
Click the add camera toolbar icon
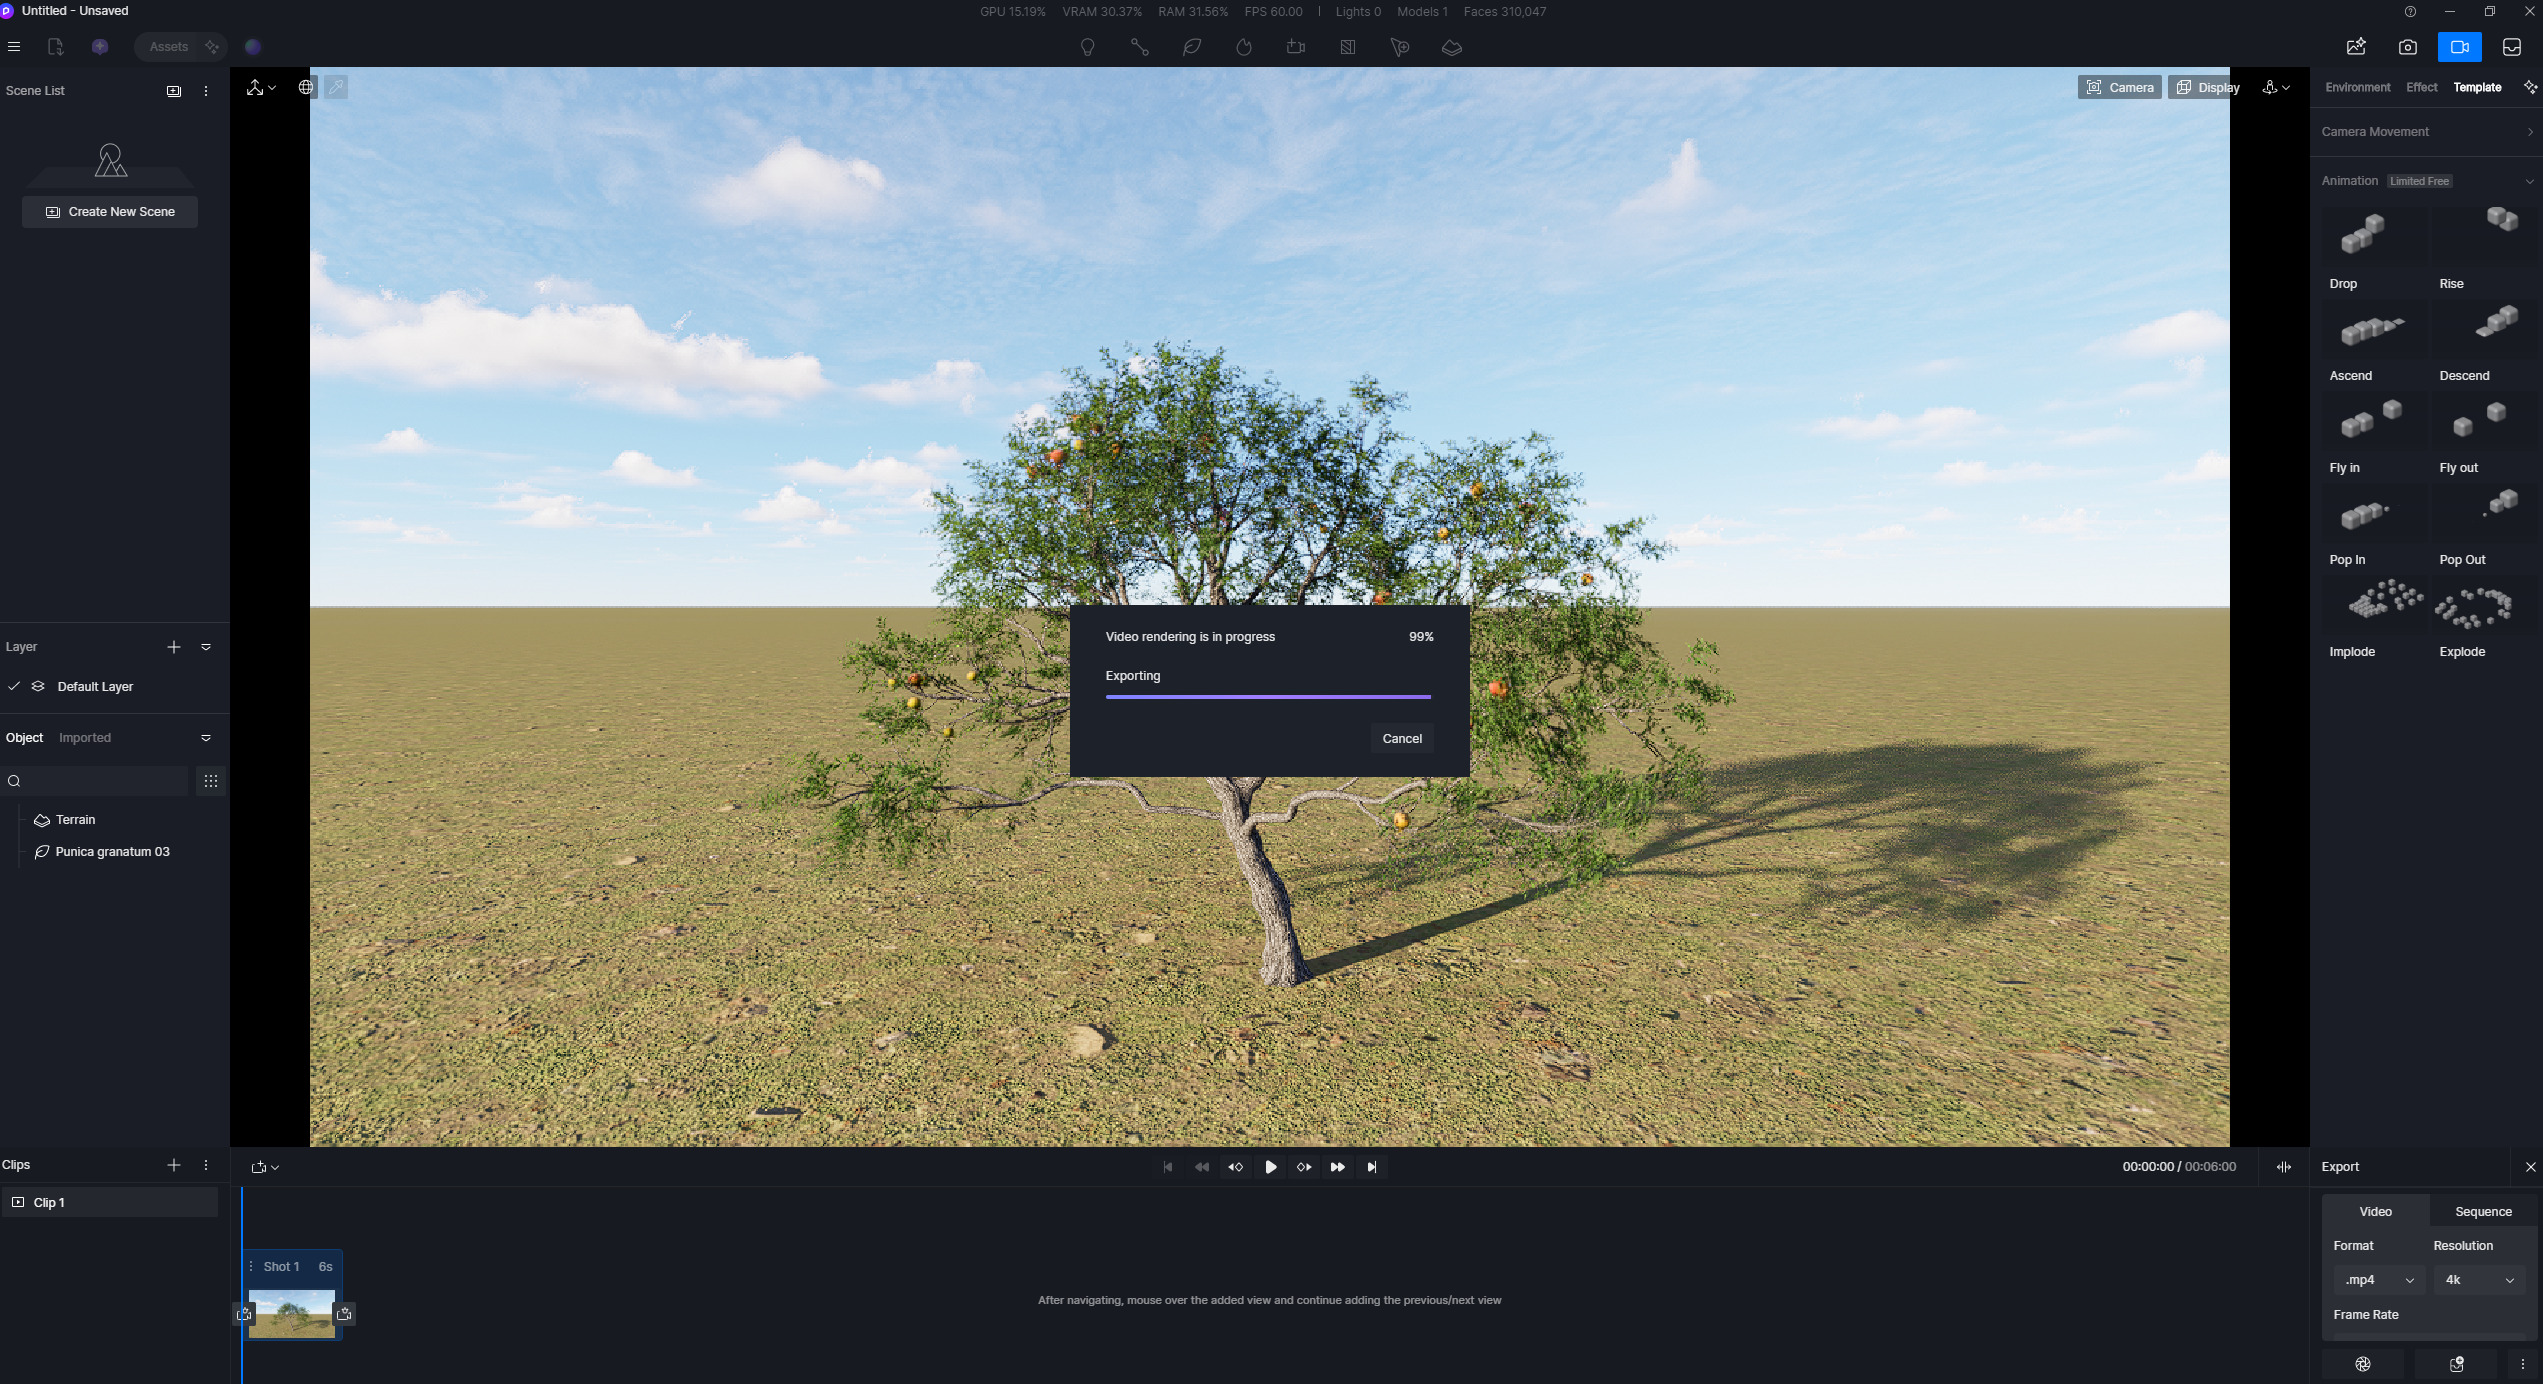click(1295, 47)
